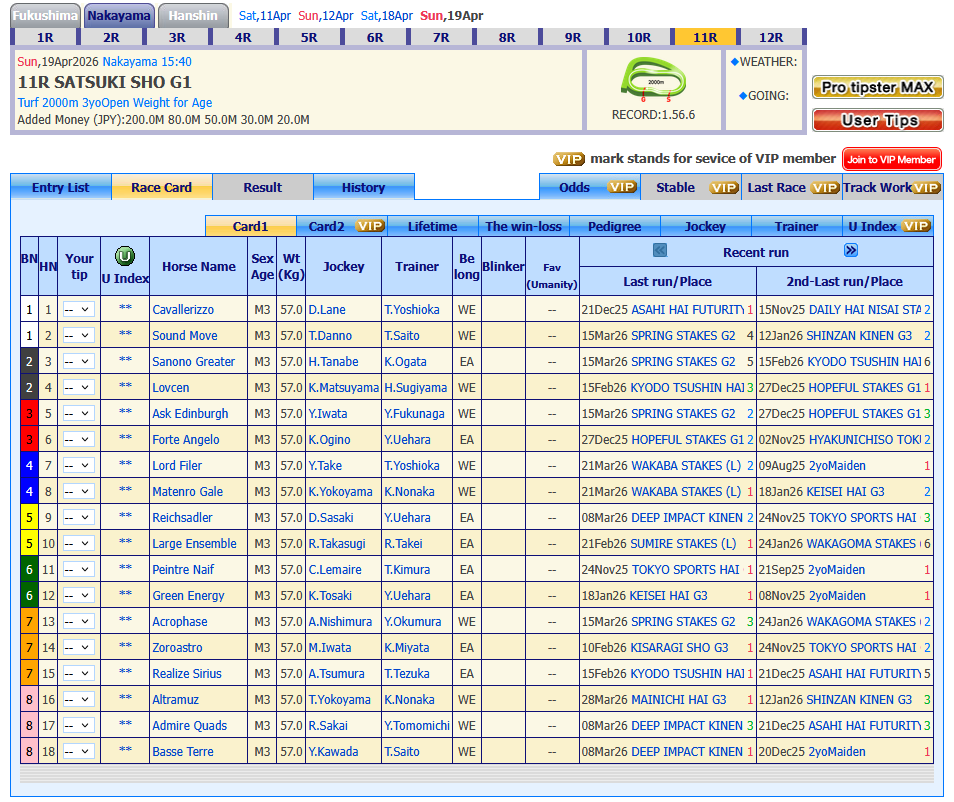This screenshot has width=954, height=802.
Task: Click the VIP badge on Odds tab
Action: pos(622,187)
